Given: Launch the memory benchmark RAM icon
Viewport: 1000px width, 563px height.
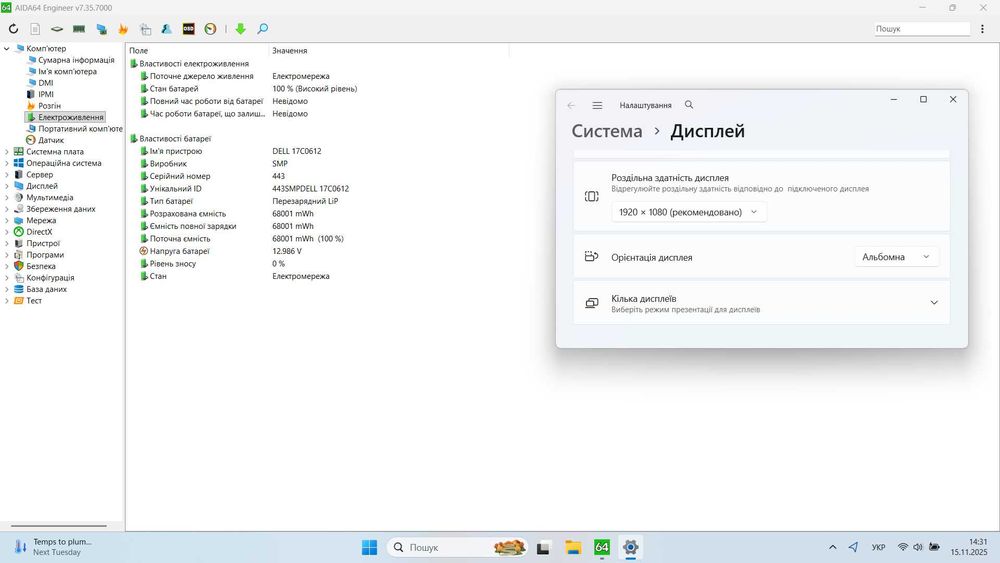Looking at the screenshot, I should [79, 29].
